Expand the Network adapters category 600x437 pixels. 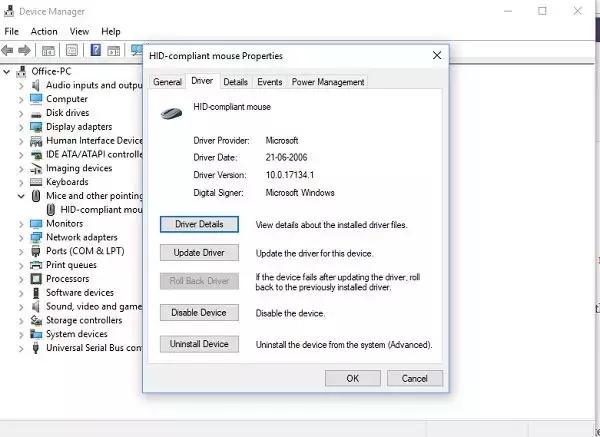pyautogui.click(x=21, y=238)
